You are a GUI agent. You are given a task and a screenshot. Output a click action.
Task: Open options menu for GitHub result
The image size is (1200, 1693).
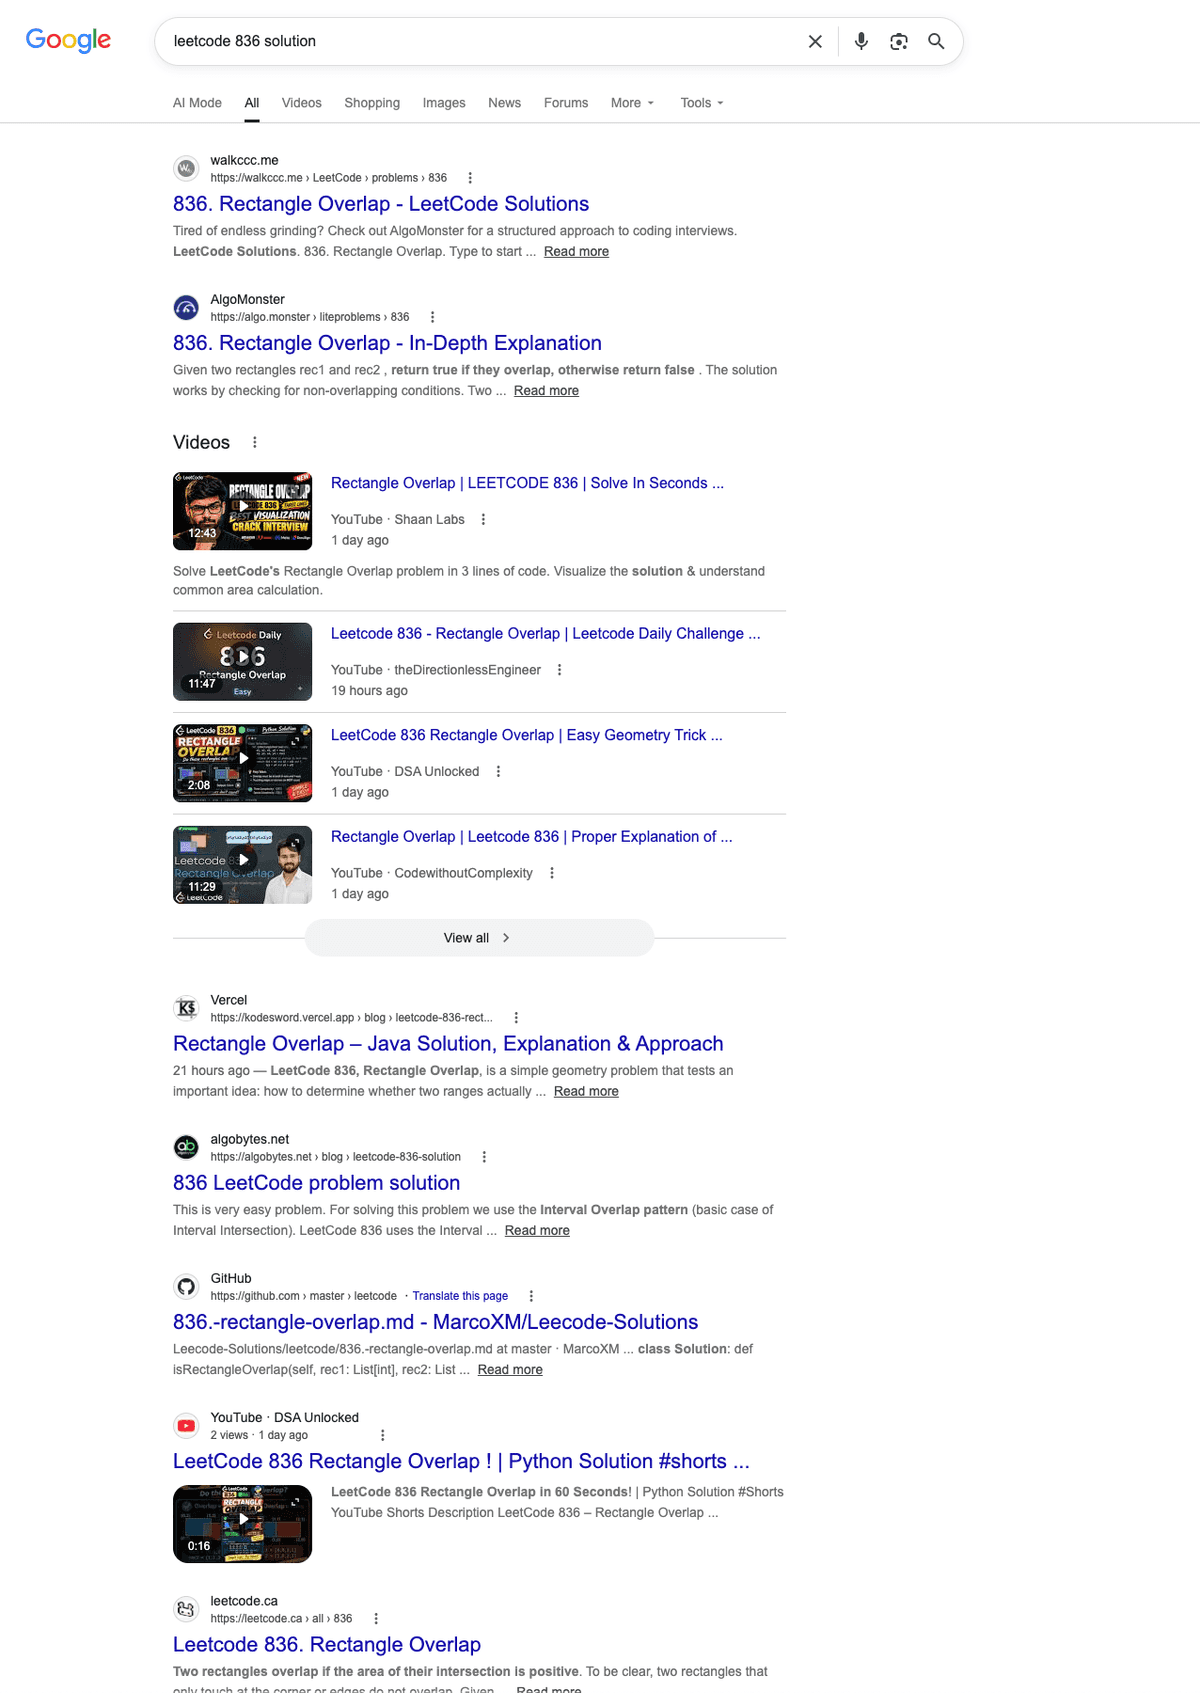(x=531, y=1296)
